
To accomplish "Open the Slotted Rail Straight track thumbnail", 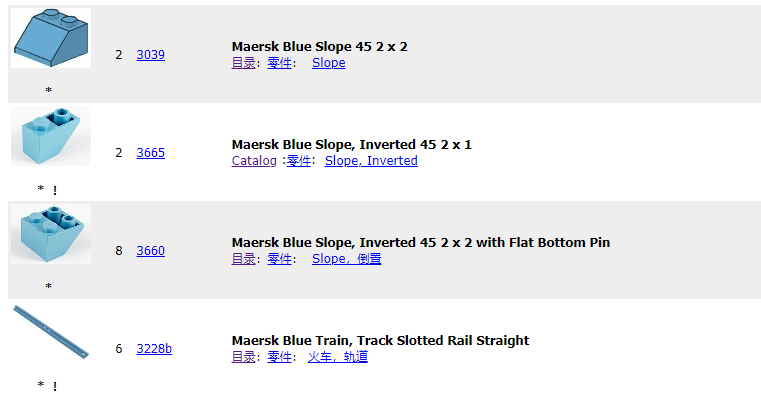I will click(51, 332).
